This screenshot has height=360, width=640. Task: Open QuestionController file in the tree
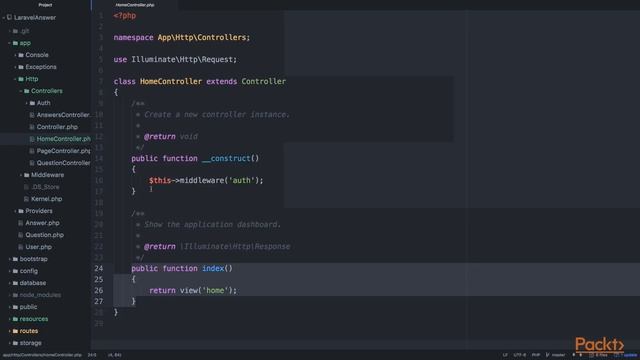(63, 163)
